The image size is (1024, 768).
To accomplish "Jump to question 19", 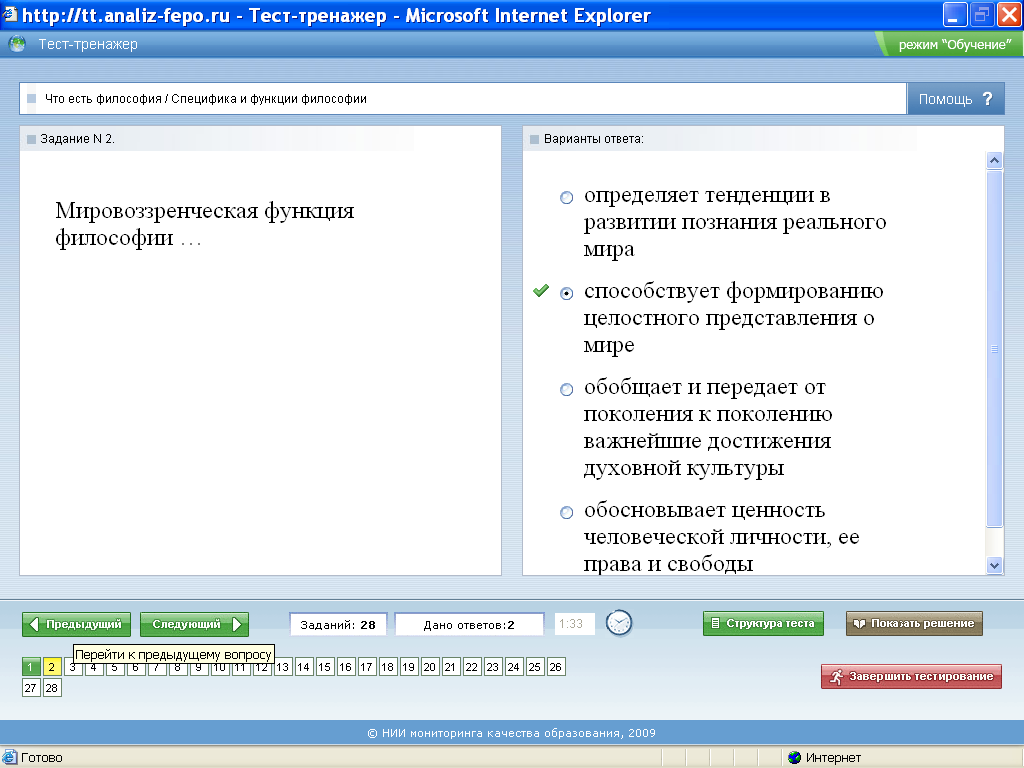I will (x=408, y=667).
